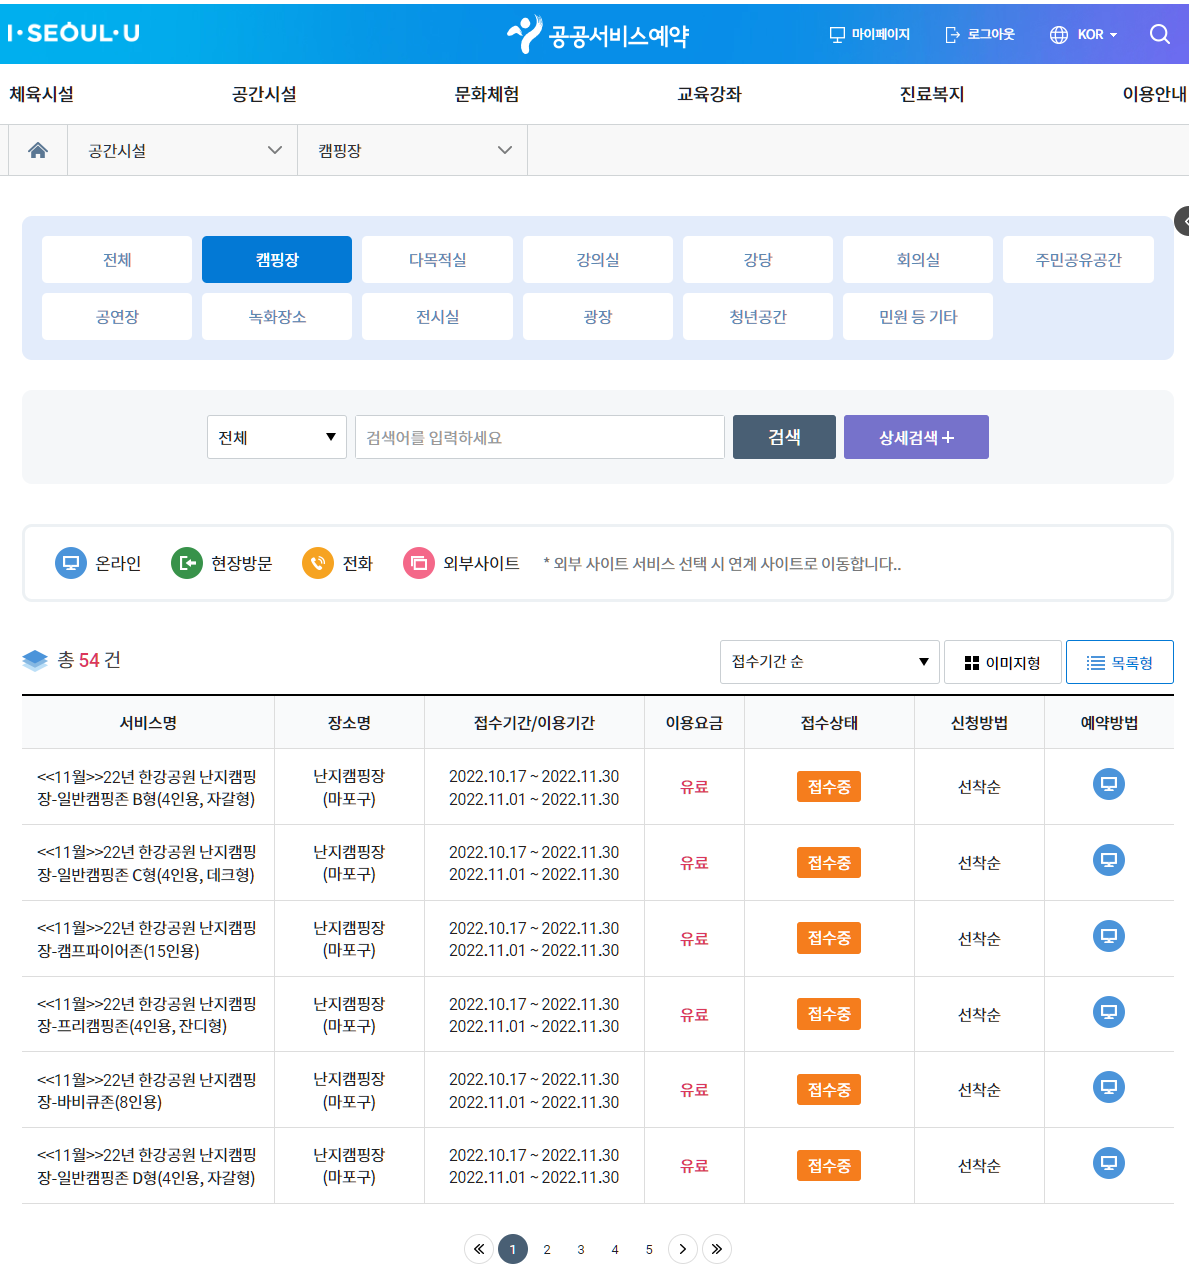Click 접수중 status badge for 캠프파이어존
The height and width of the screenshot is (1269, 1189).
[x=829, y=938]
